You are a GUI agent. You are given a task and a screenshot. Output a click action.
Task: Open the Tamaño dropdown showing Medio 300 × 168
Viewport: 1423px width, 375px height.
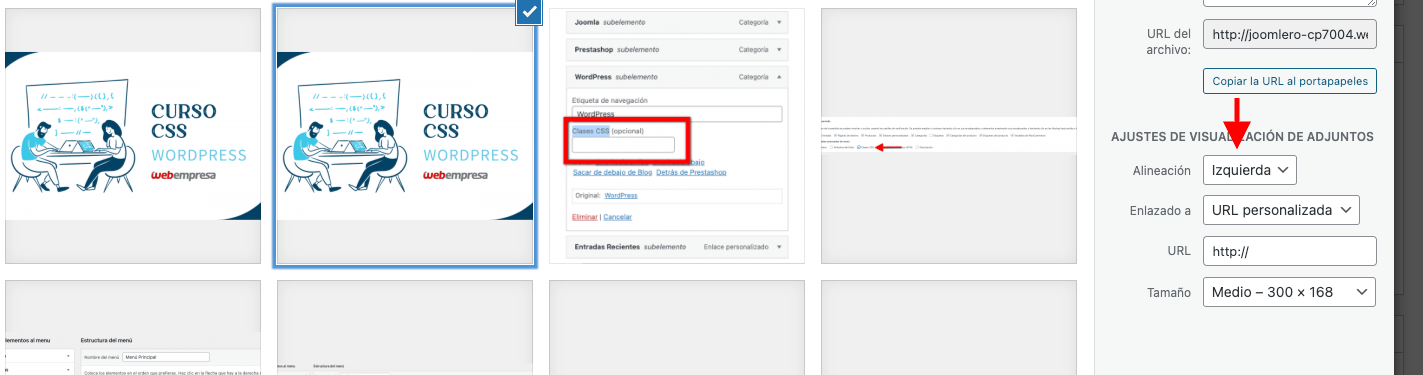[1289, 292]
